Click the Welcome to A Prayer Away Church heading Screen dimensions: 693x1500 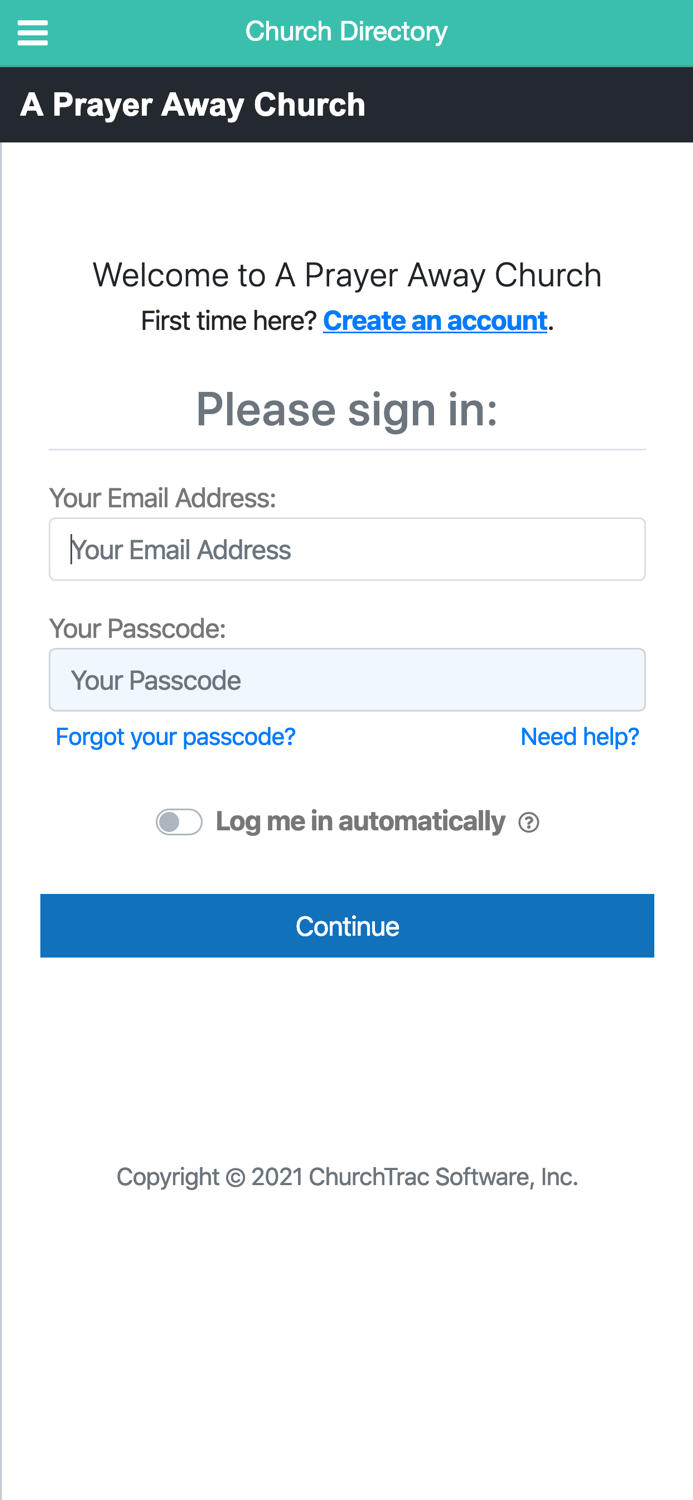347,273
